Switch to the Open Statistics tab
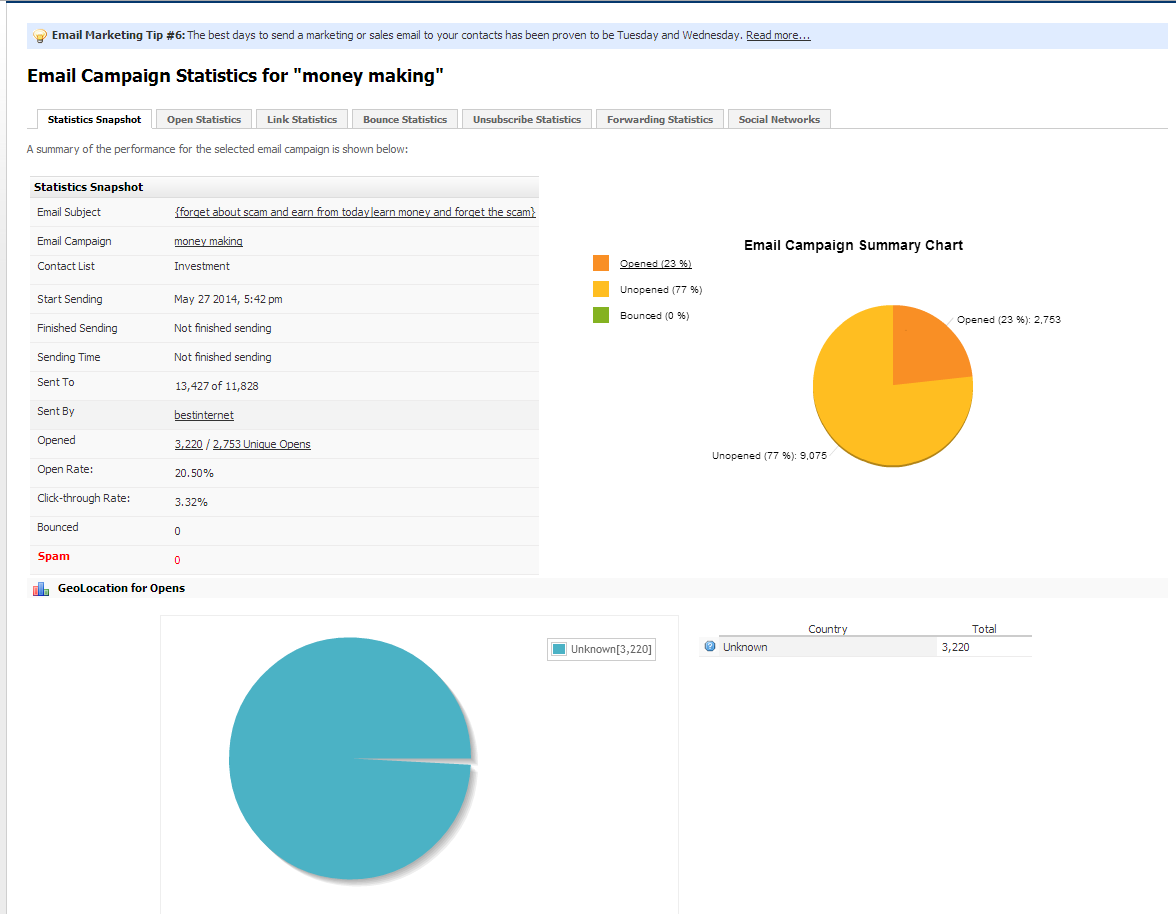Image resolution: width=1176 pixels, height=914 pixels. click(x=203, y=118)
